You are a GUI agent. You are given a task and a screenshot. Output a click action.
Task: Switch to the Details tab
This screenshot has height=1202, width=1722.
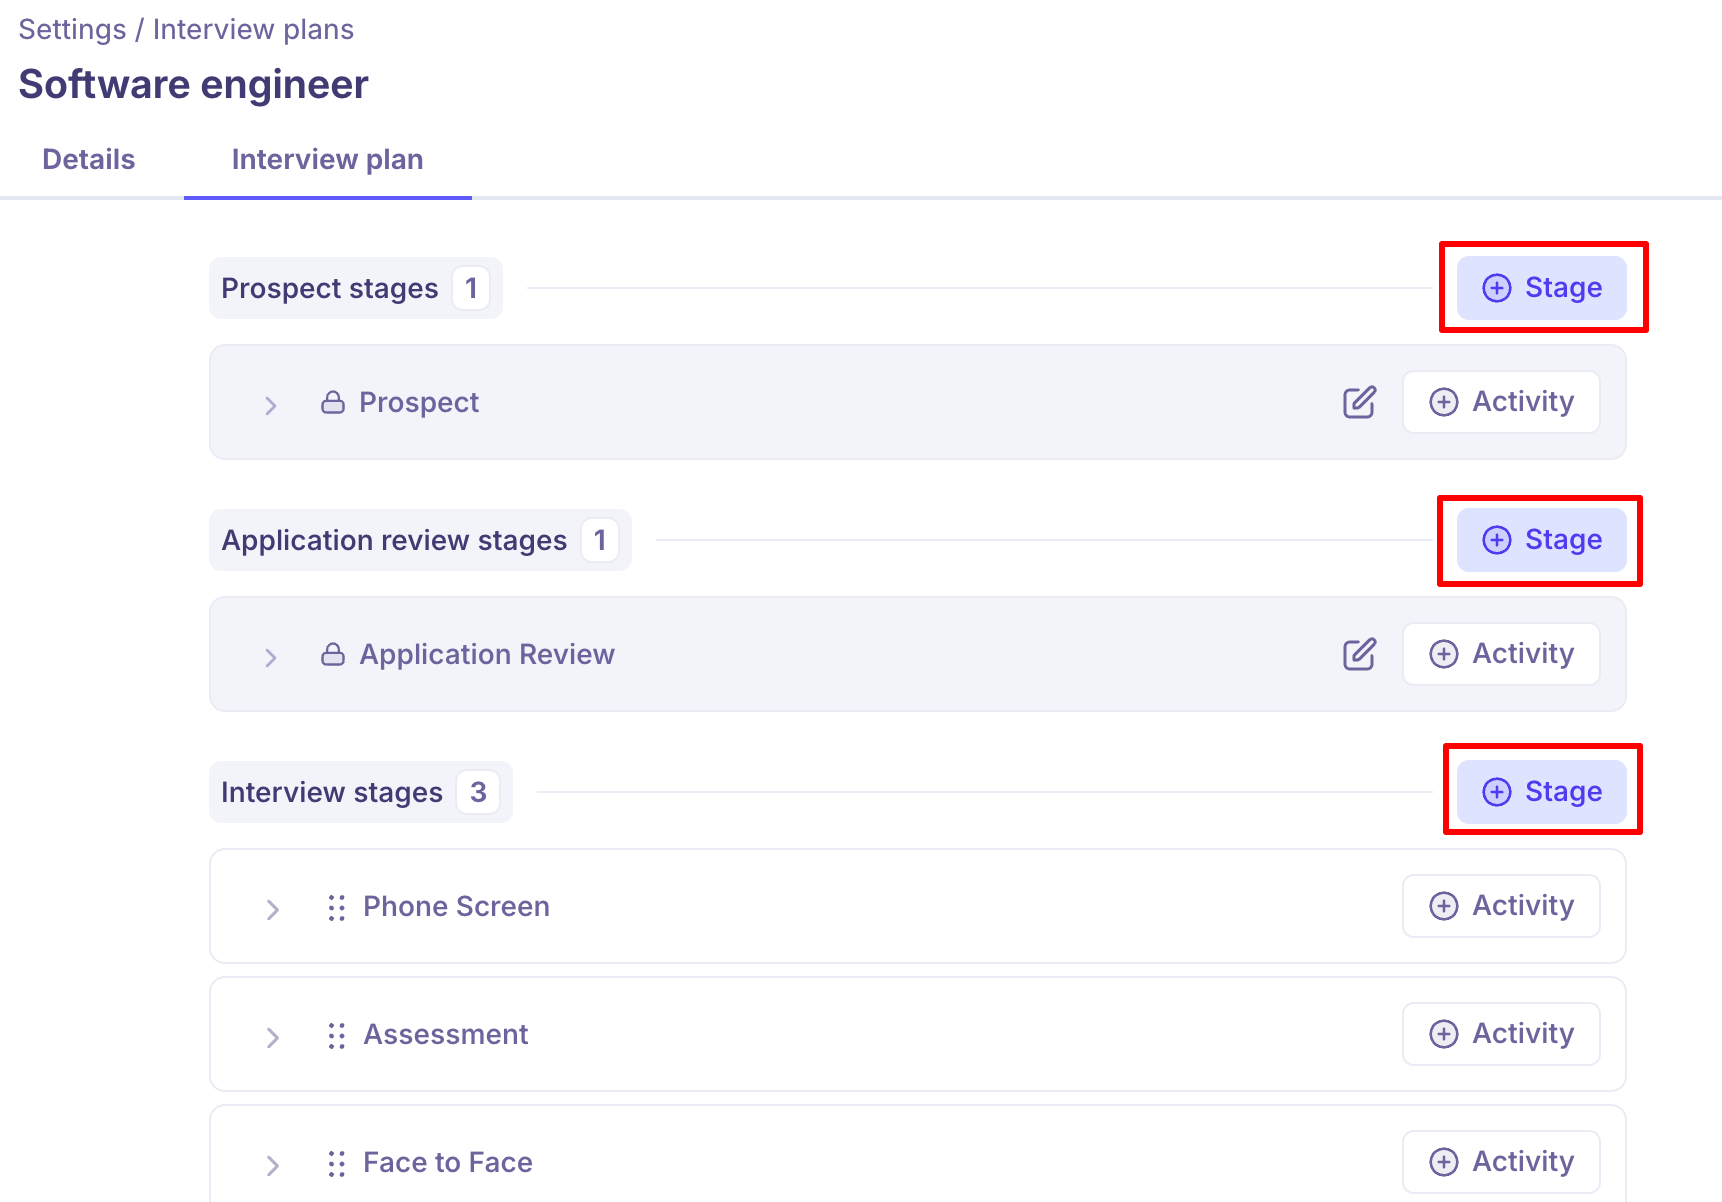(x=88, y=160)
